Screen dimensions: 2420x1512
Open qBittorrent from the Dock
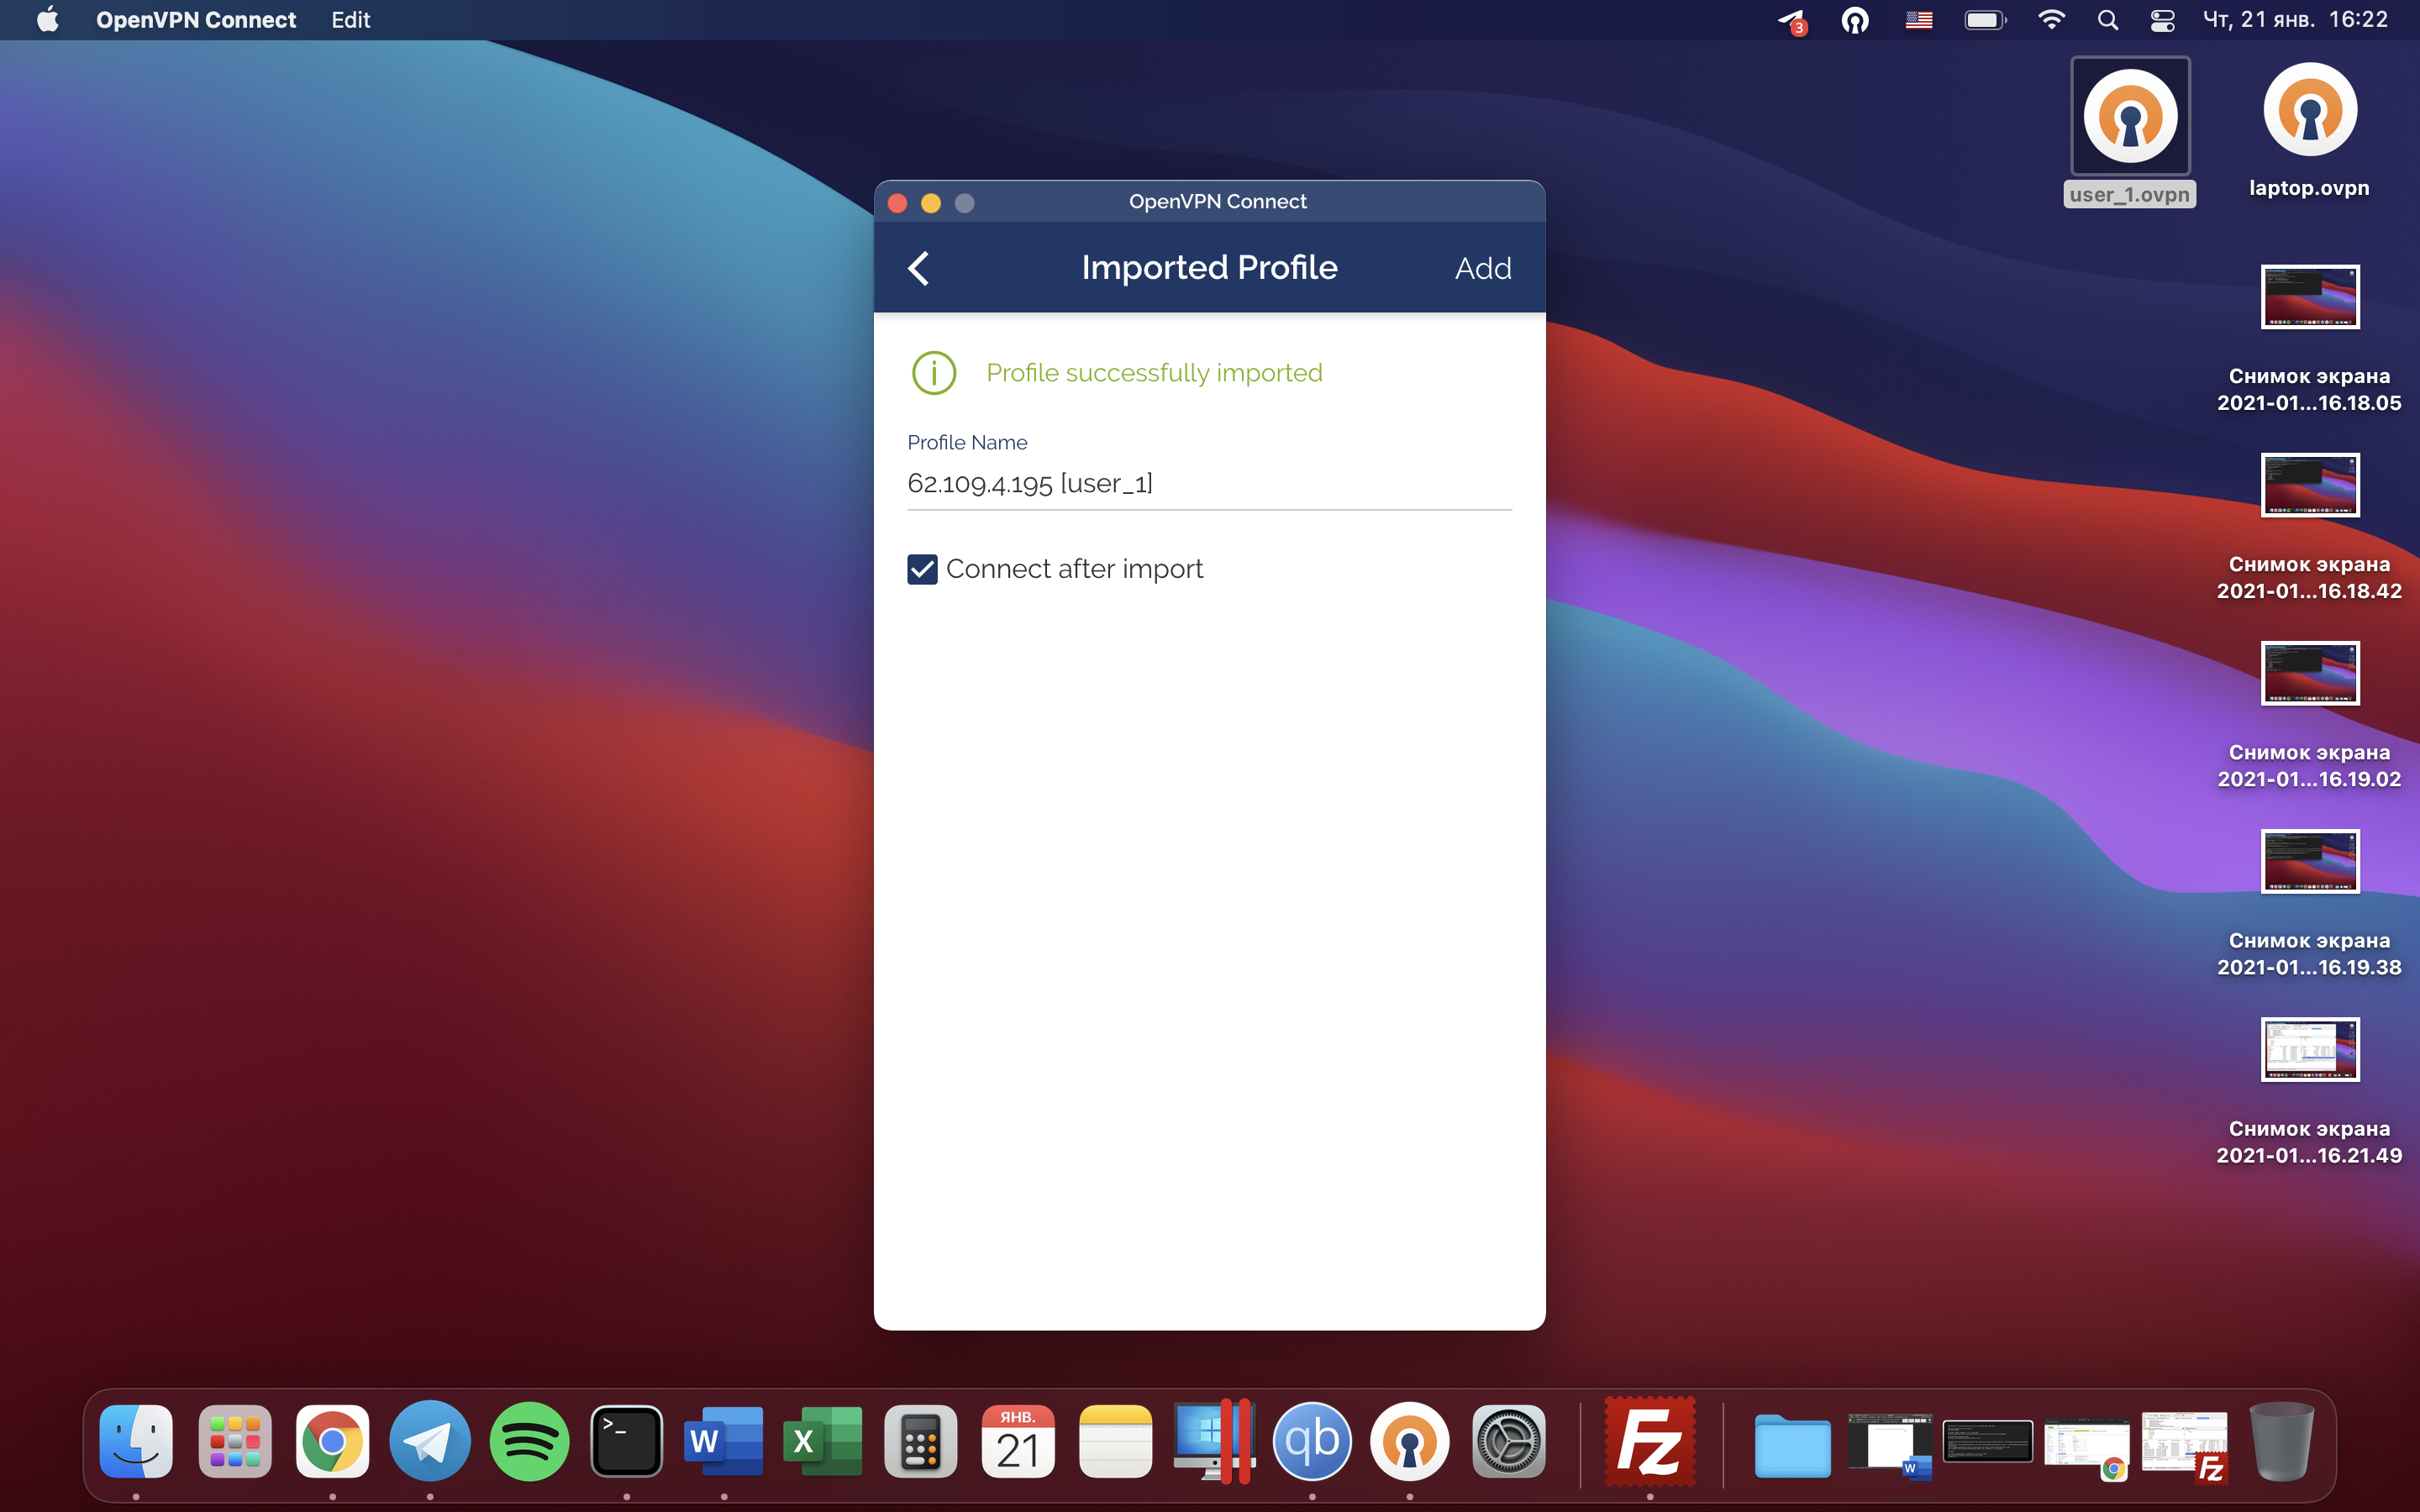1312,1441
